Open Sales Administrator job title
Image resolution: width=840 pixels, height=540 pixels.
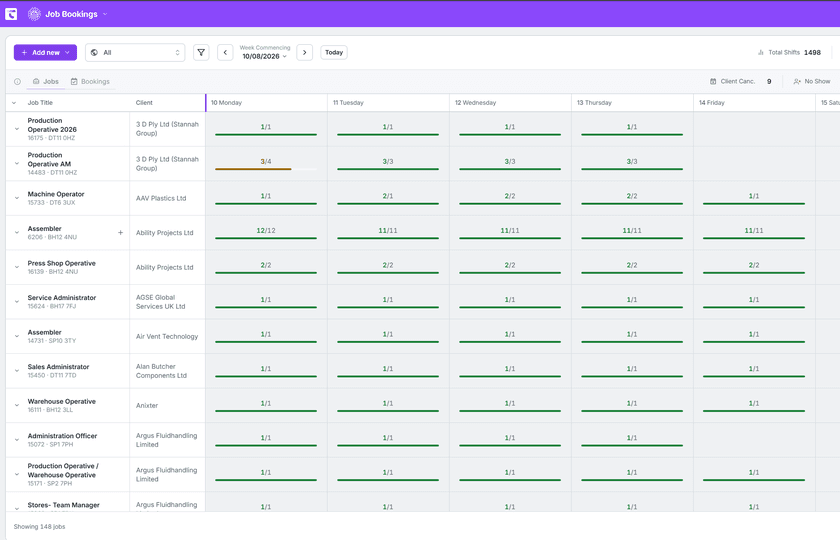click(58, 367)
